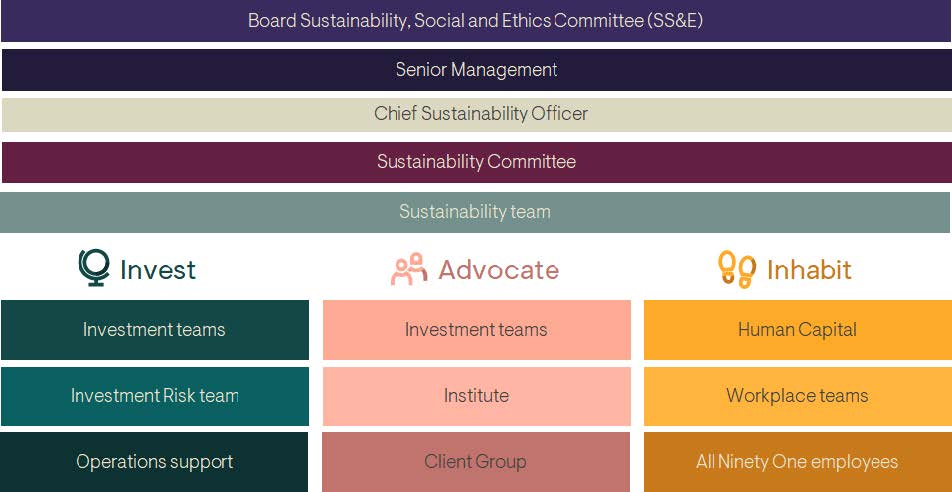Image resolution: width=952 pixels, height=492 pixels.
Task: Select Investment teams under Advocate
Action: (x=476, y=330)
